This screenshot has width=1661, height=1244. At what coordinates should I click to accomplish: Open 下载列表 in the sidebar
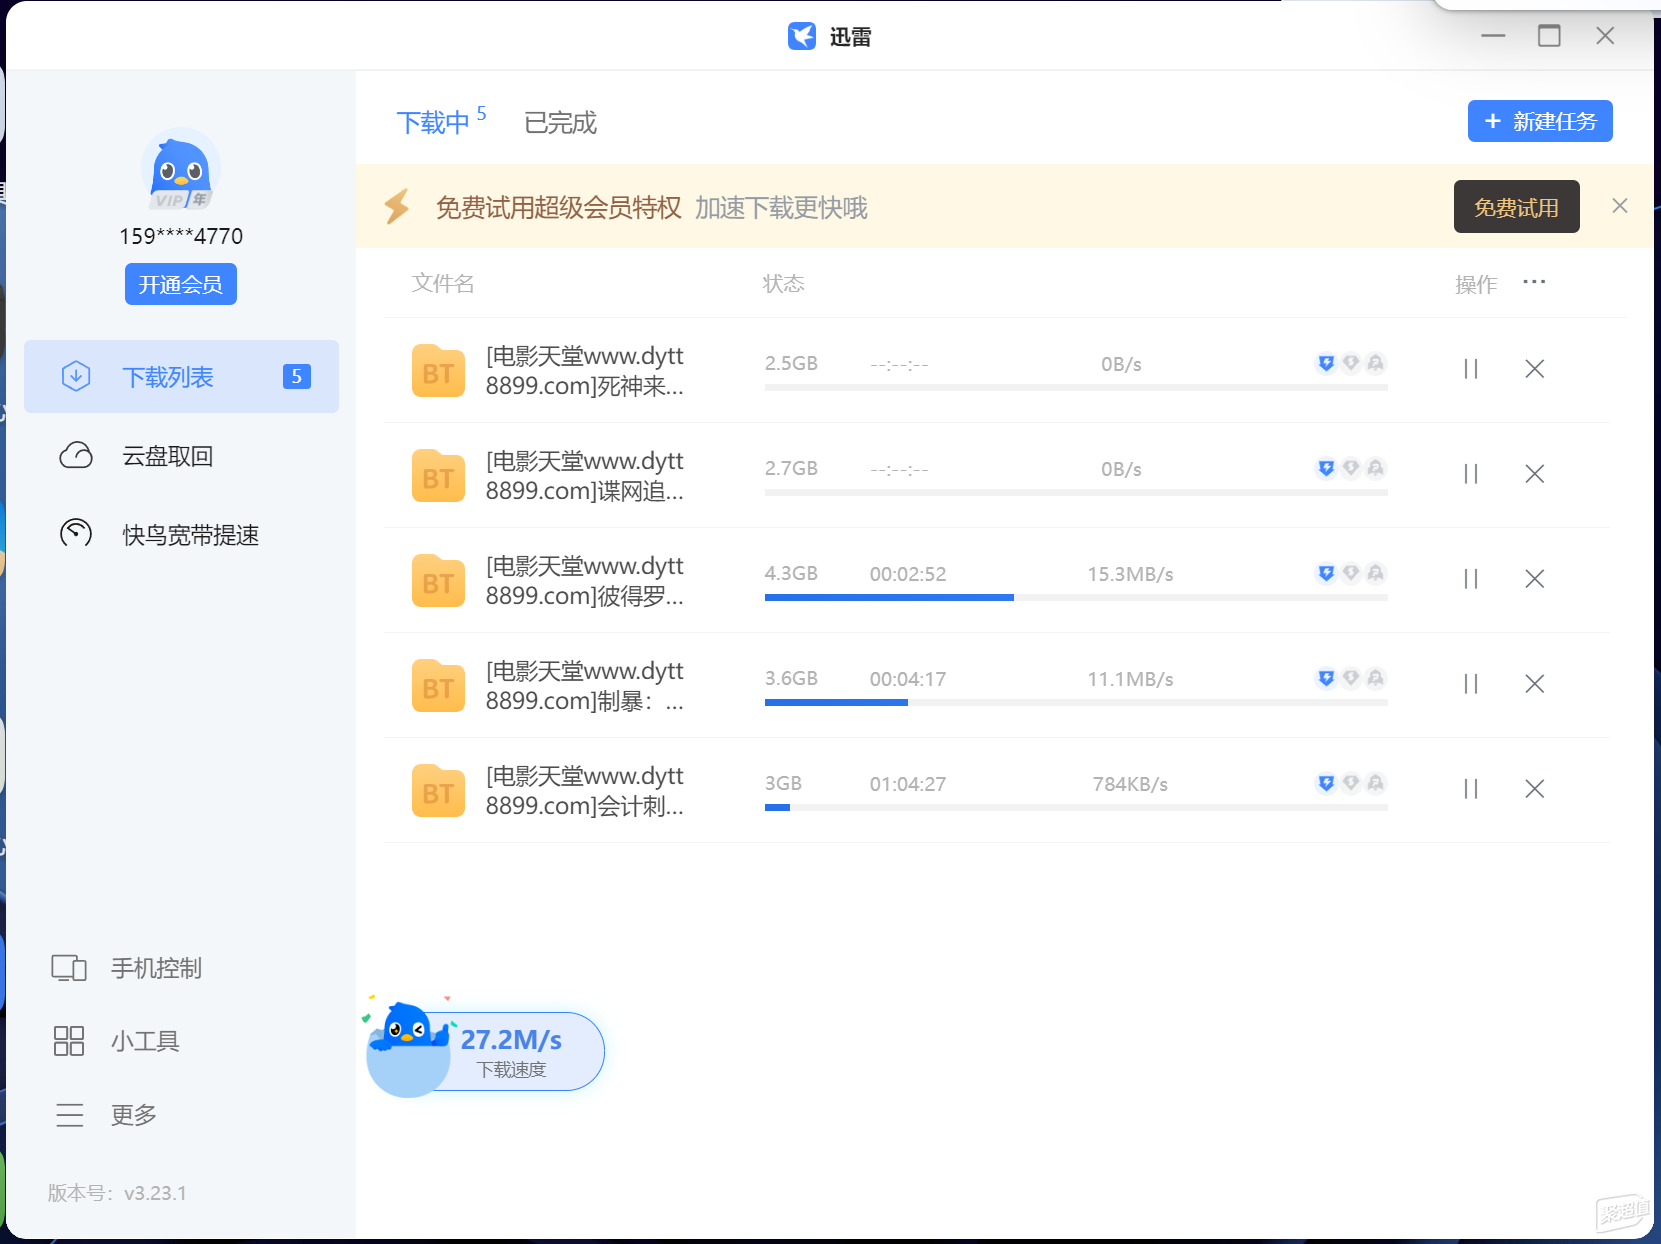pyautogui.click(x=181, y=377)
